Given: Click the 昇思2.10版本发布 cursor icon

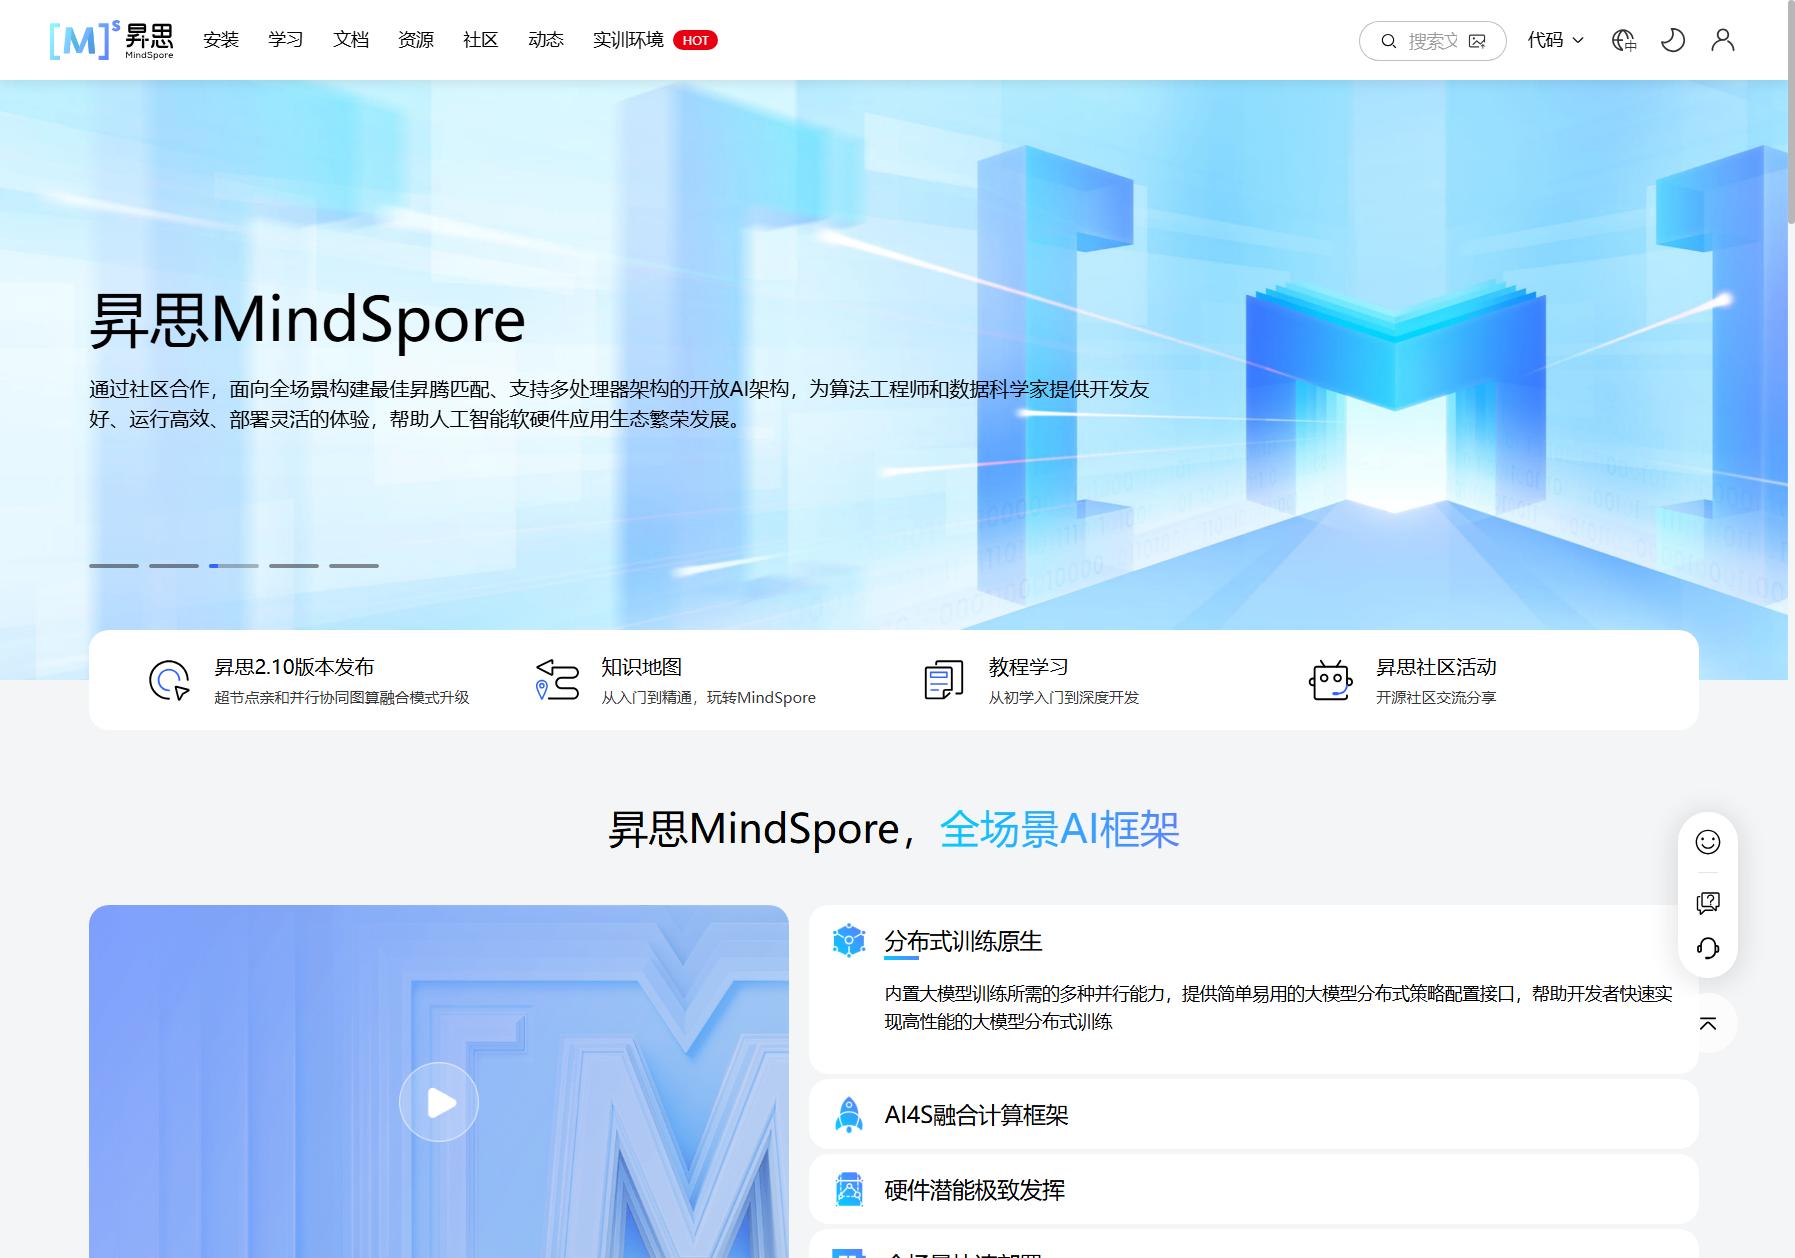Looking at the screenshot, I should pos(169,680).
